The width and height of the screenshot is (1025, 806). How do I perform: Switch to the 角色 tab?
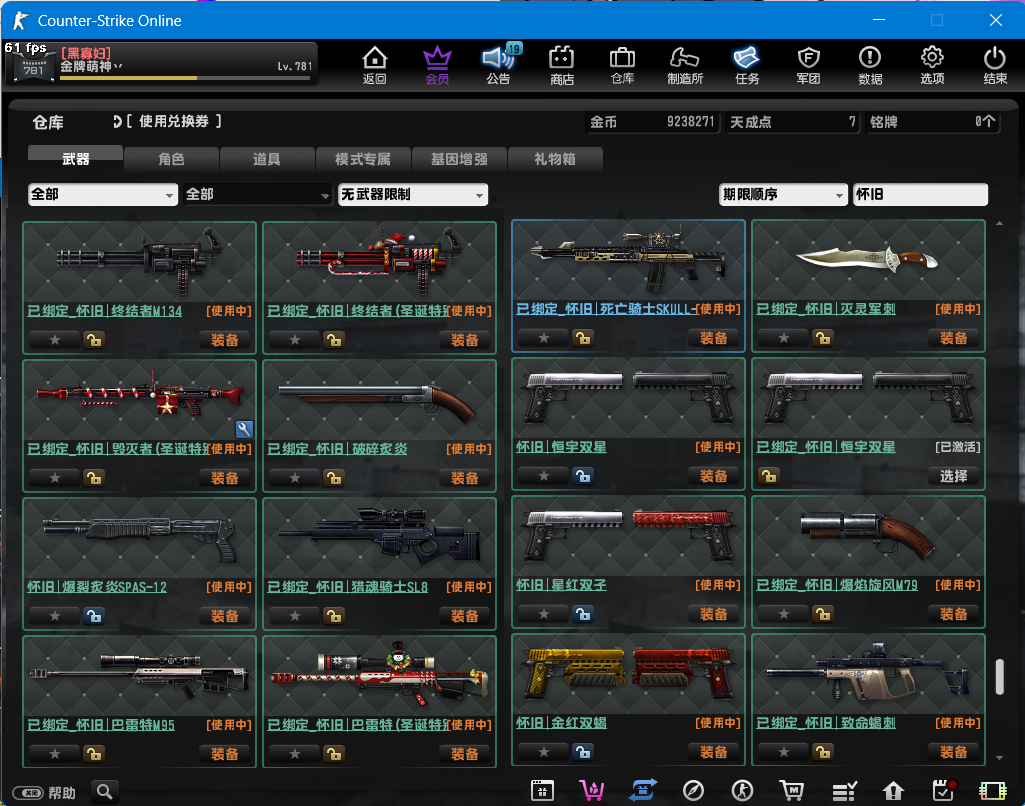click(171, 159)
